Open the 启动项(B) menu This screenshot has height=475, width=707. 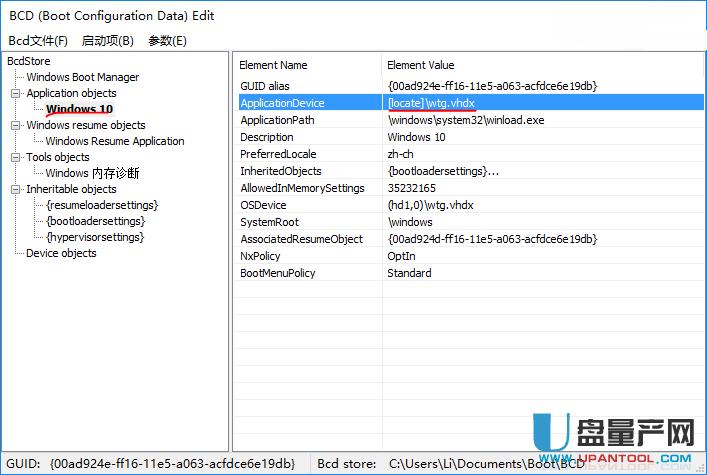(x=107, y=40)
